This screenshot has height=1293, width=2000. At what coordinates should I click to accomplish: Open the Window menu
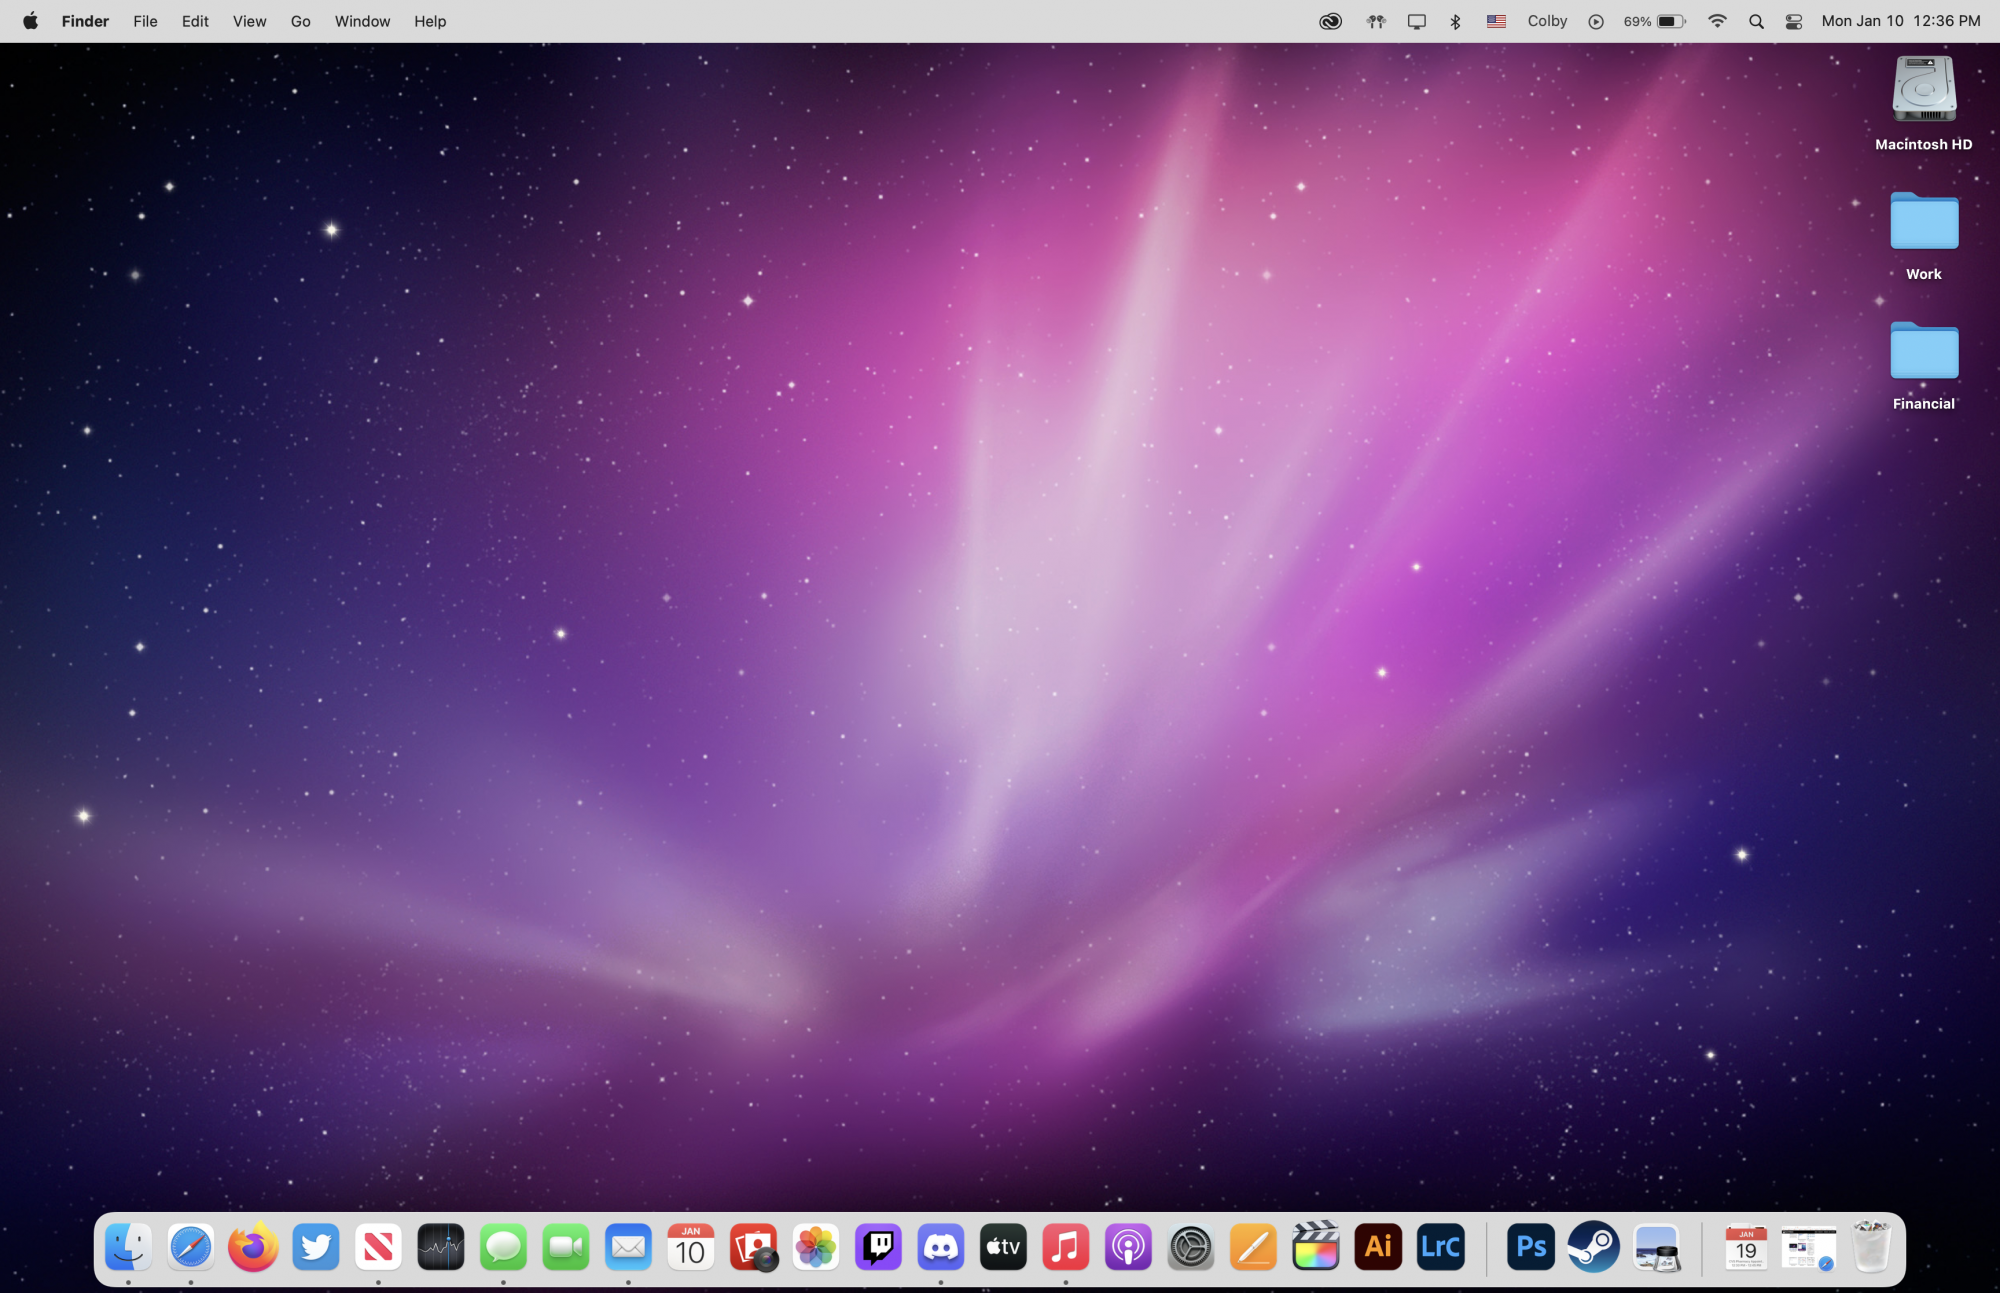pyautogui.click(x=362, y=21)
